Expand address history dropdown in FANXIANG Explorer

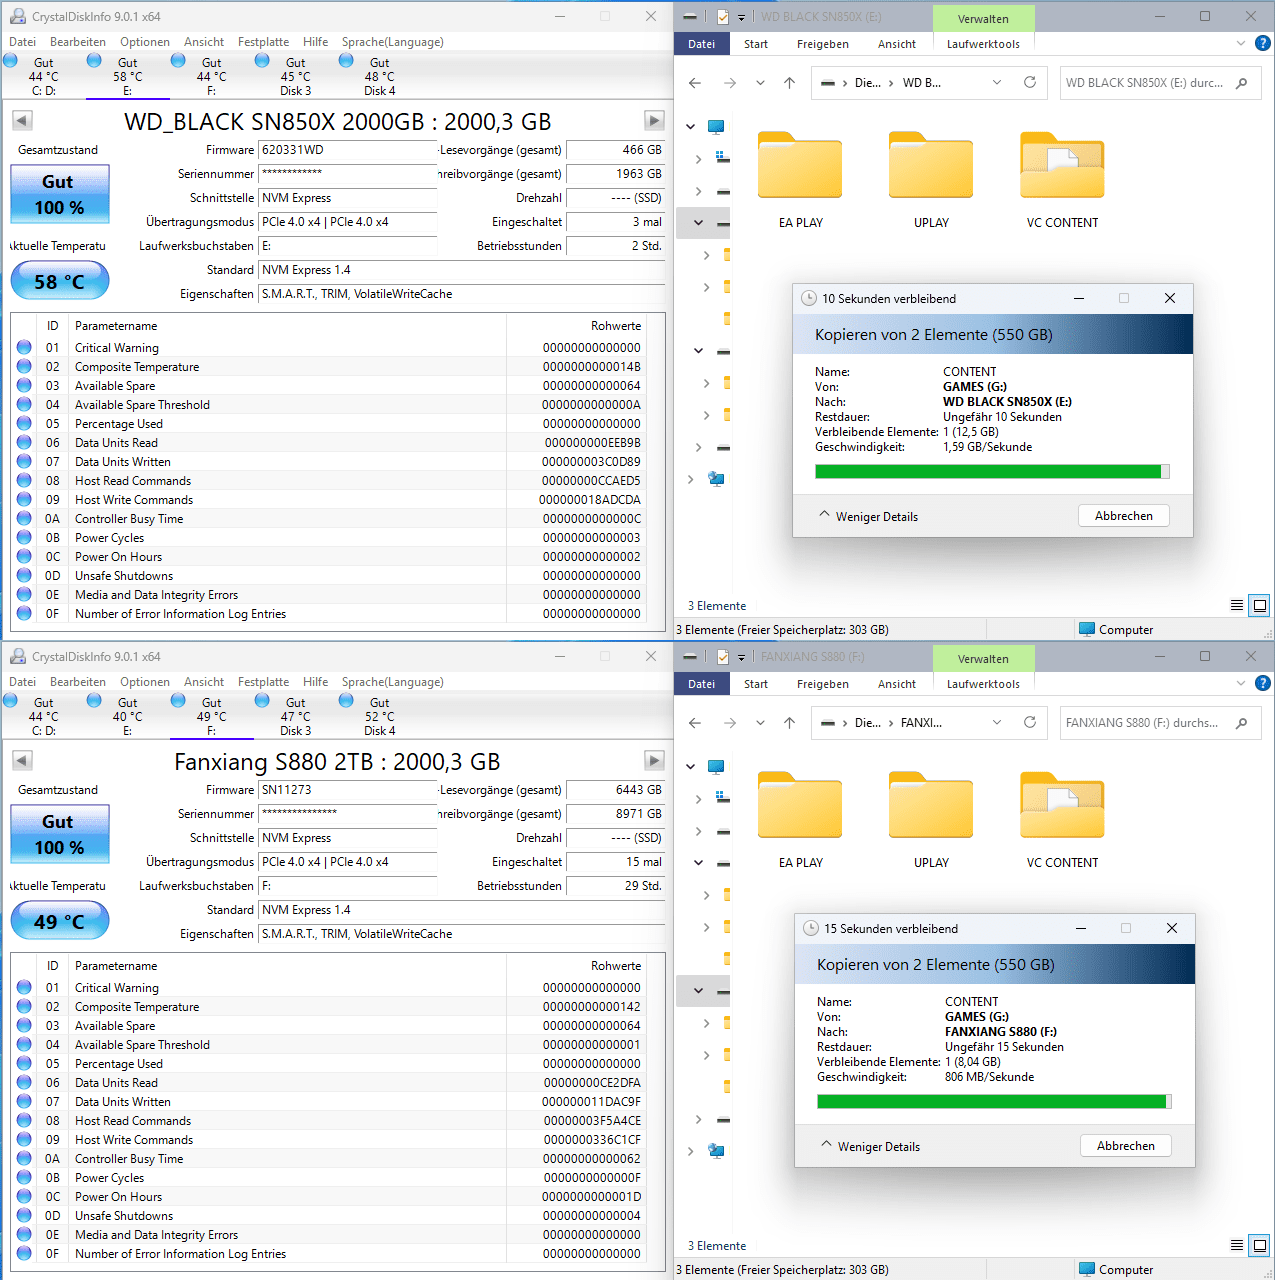[997, 723]
